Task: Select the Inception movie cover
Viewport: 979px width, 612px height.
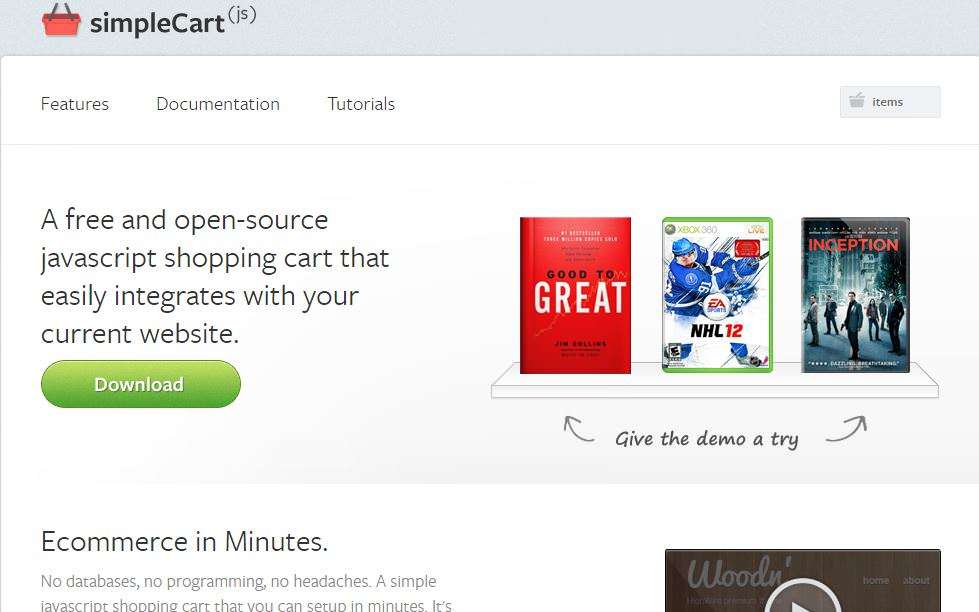Action: point(855,295)
